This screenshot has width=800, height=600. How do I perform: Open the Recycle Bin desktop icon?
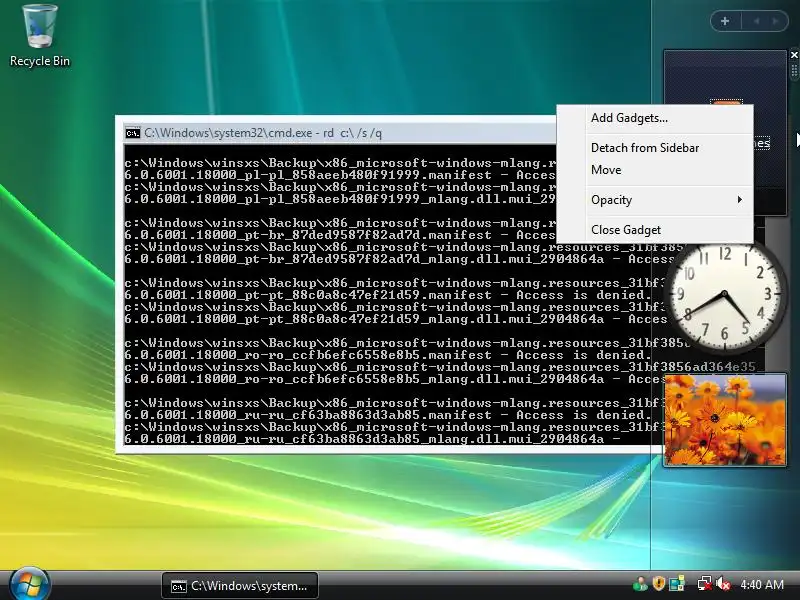click(40, 36)
